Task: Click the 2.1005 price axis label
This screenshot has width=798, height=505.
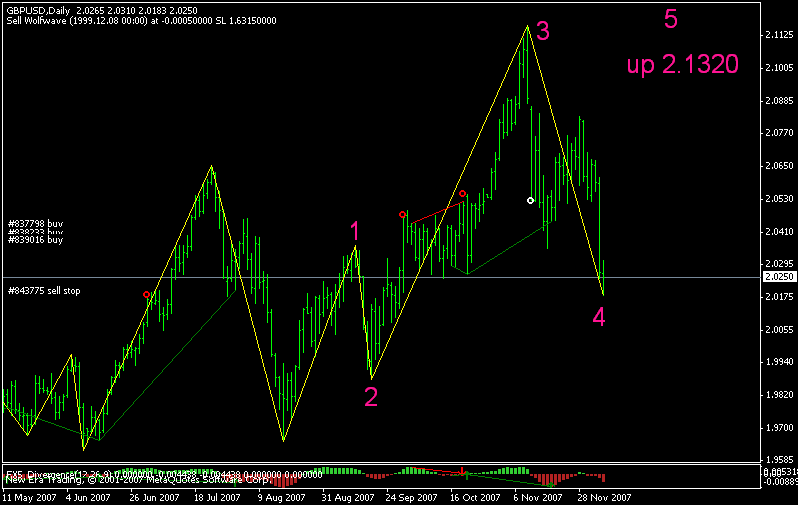Action: tap(779, 68)
